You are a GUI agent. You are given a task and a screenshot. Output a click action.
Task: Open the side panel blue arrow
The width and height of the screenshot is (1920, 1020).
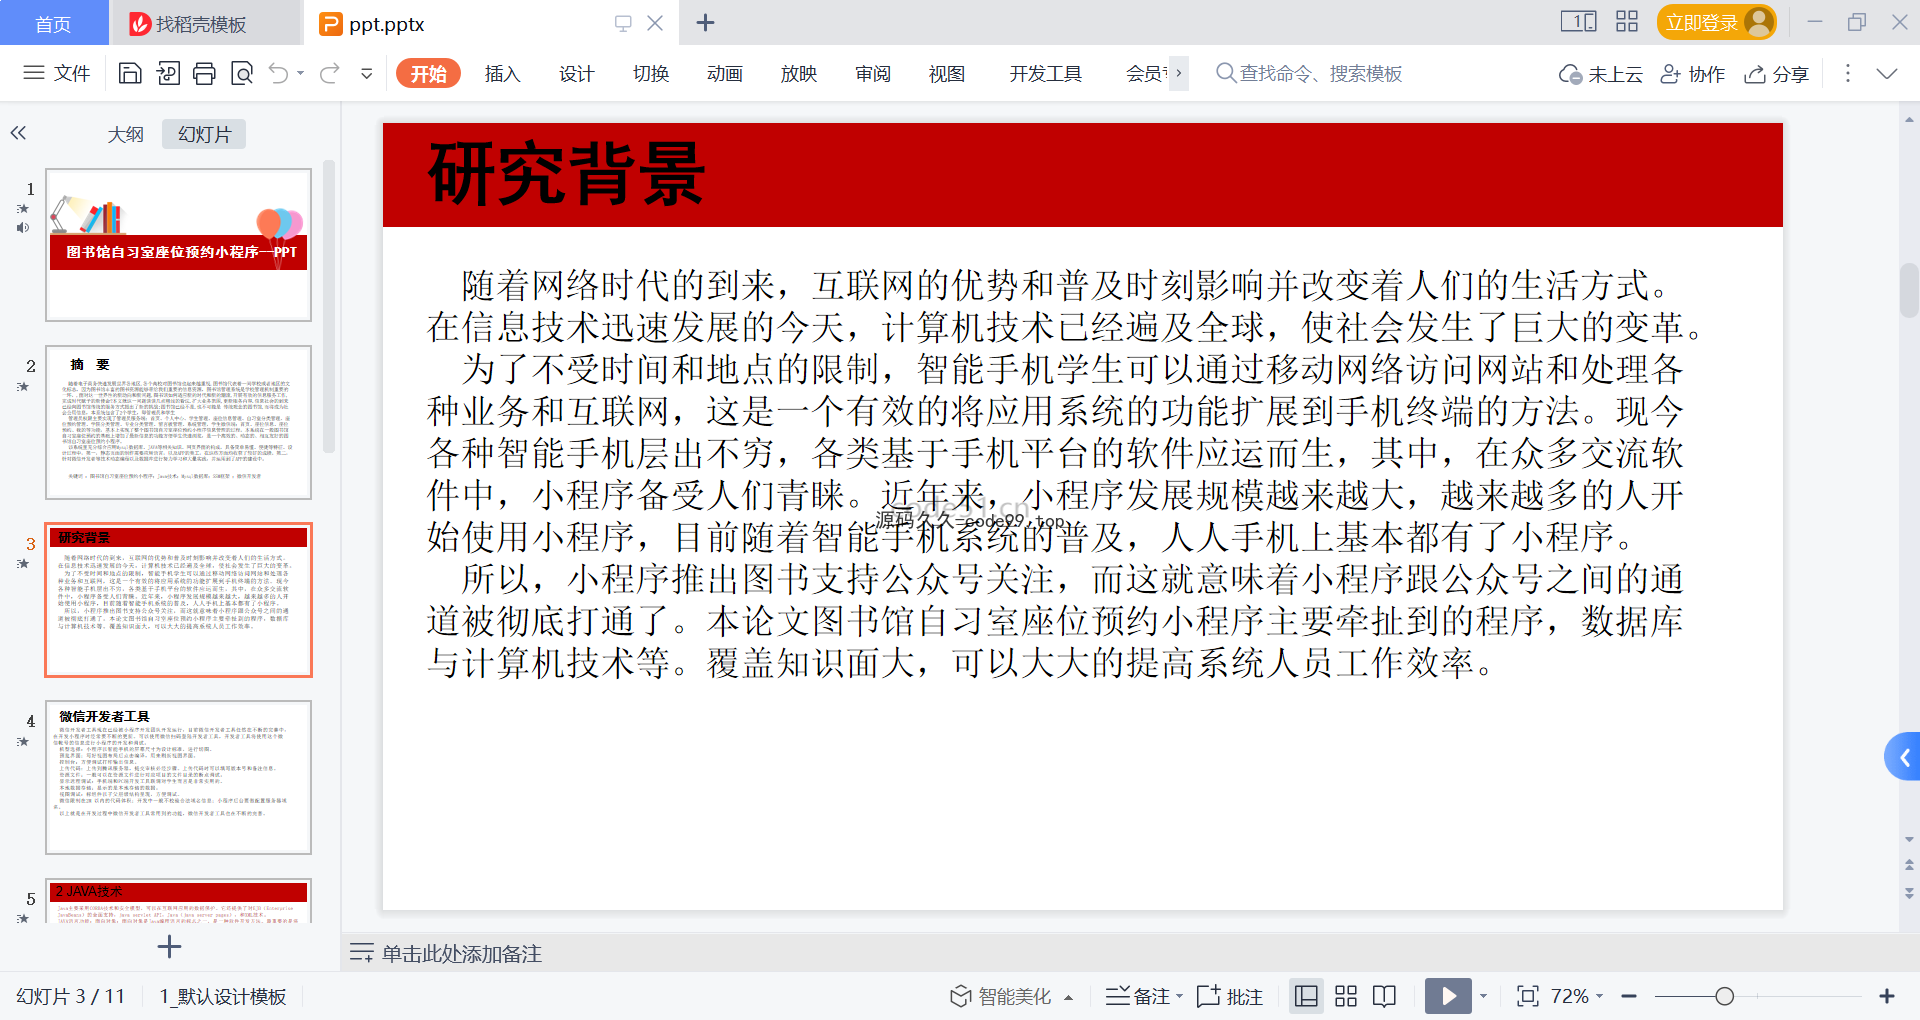(1903, 757)
